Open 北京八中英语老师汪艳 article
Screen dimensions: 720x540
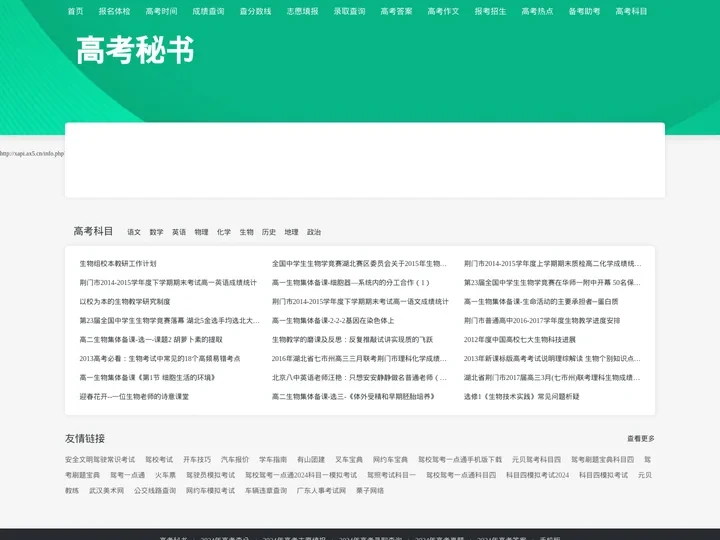click(359, 378)
